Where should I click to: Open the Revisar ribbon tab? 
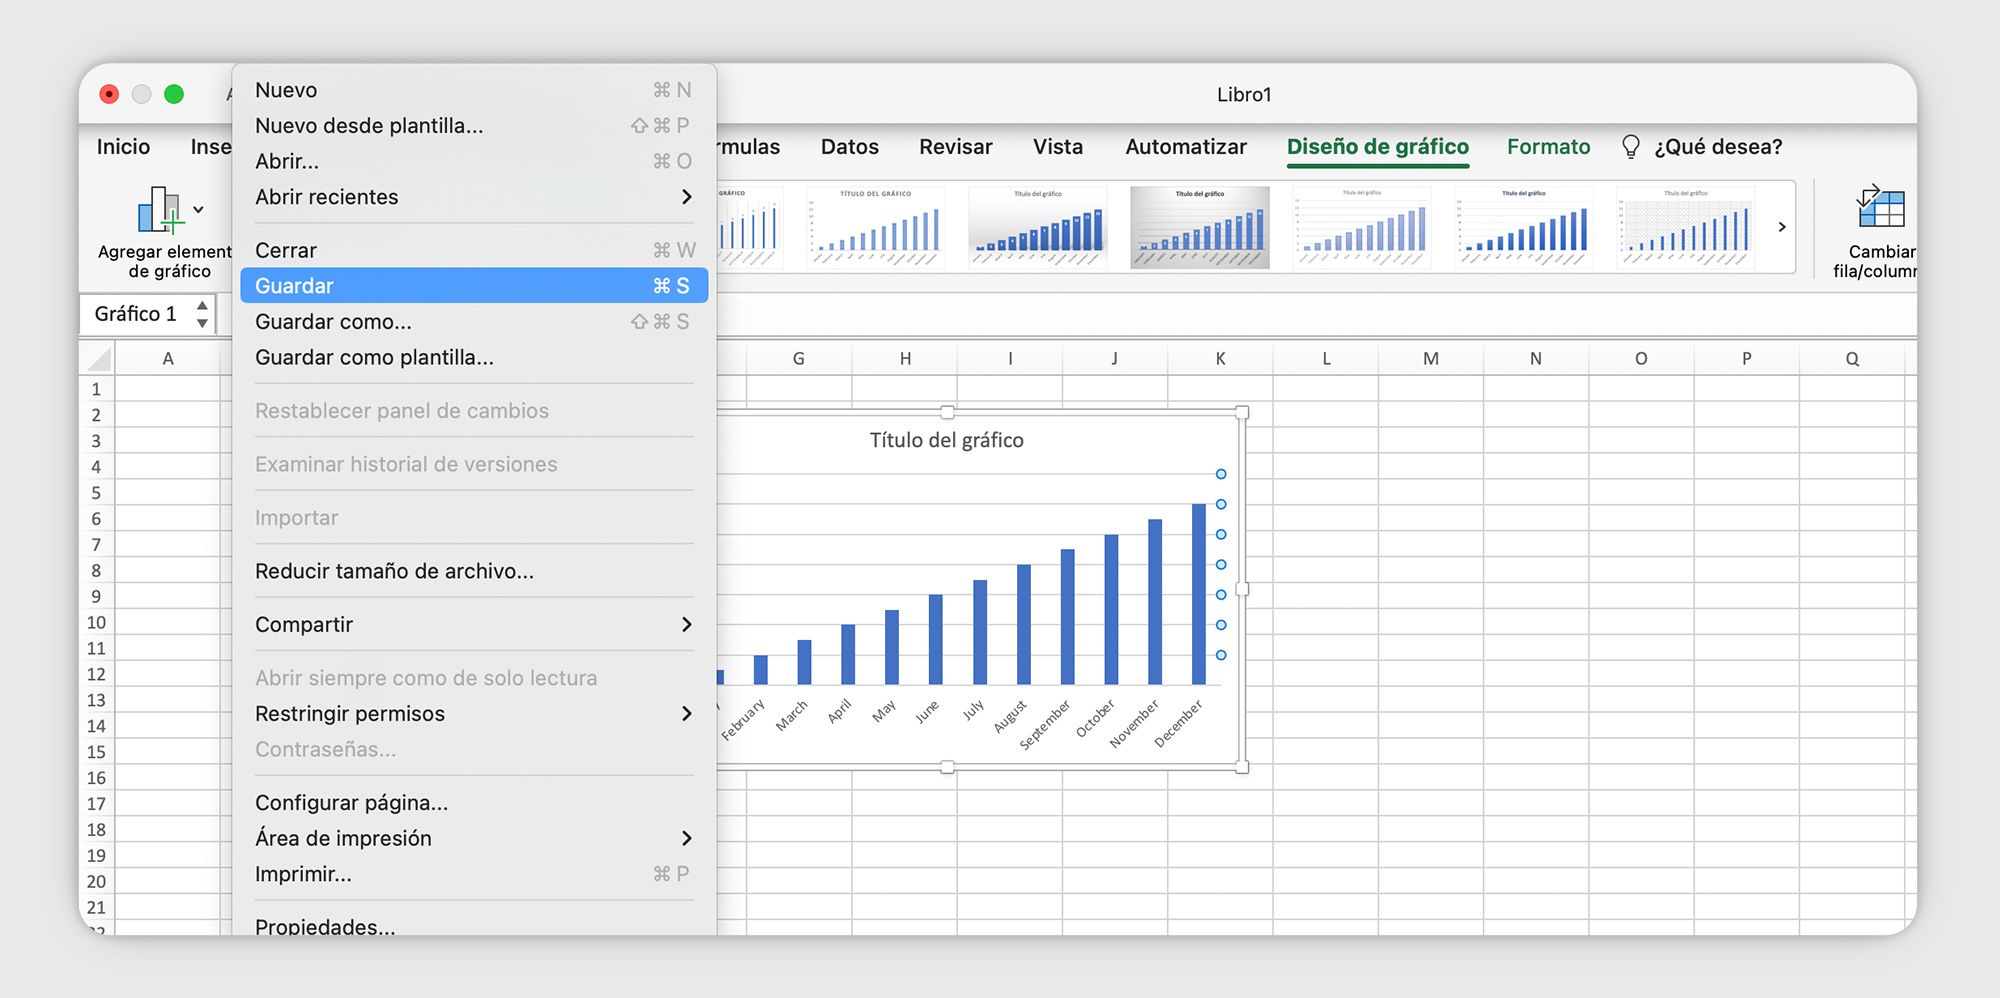[x=956, y=147]
